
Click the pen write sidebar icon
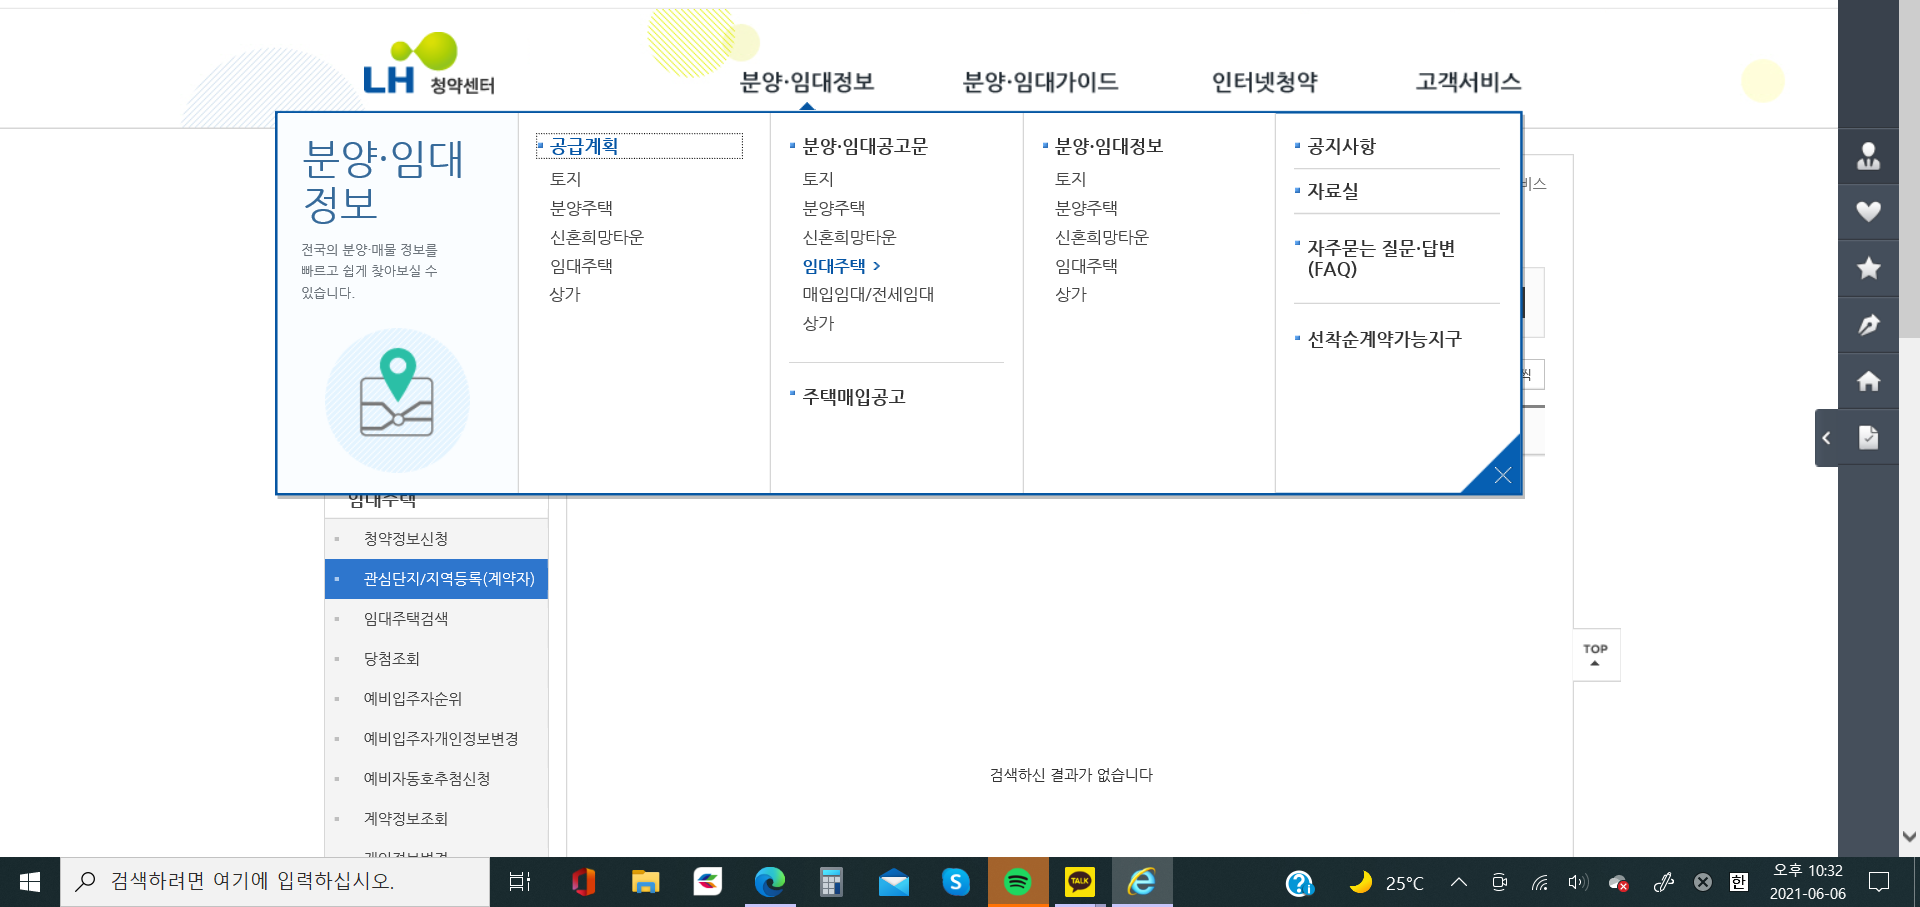[1868, 324]
